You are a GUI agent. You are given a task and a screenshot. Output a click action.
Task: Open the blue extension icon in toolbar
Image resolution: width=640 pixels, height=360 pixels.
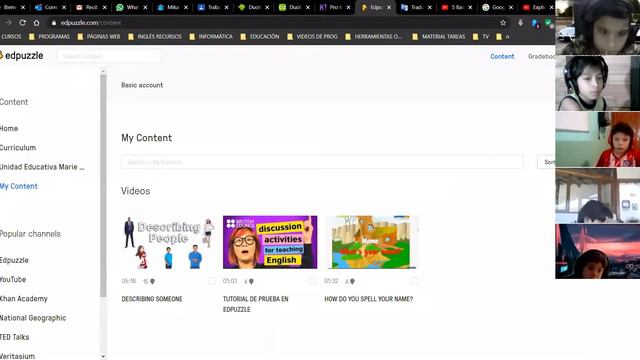535,23
